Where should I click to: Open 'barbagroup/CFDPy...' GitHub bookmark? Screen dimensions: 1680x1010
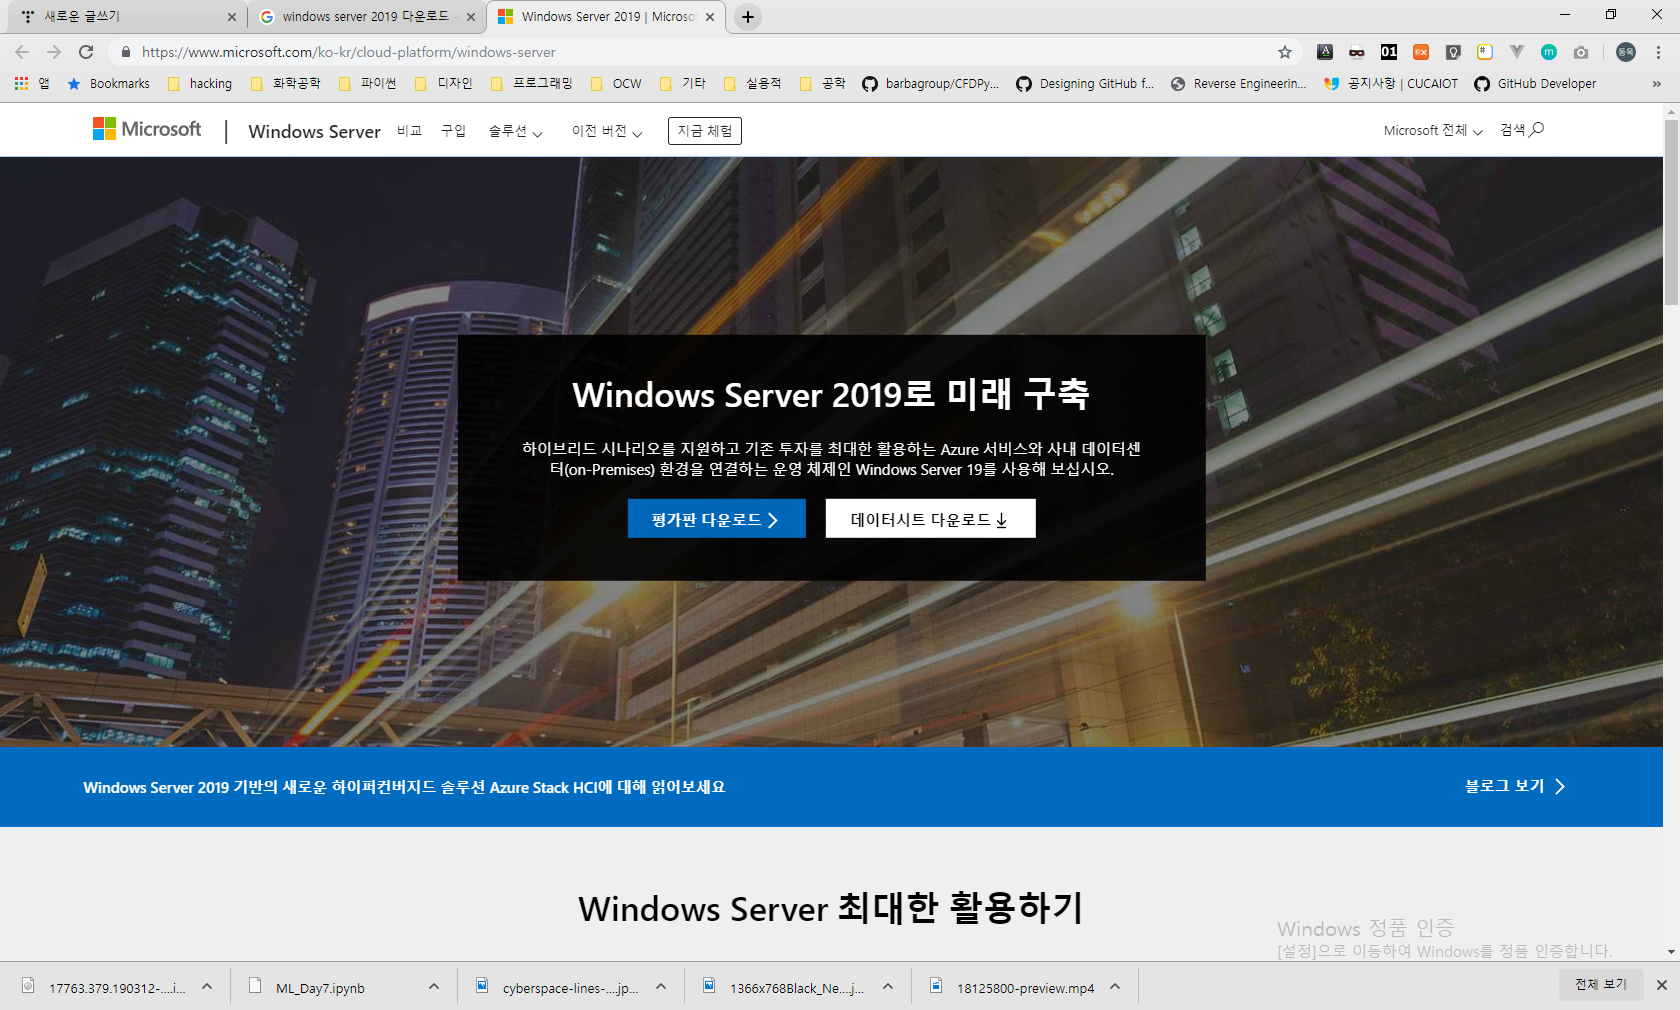pyautogui.click(x=931, y=84)
